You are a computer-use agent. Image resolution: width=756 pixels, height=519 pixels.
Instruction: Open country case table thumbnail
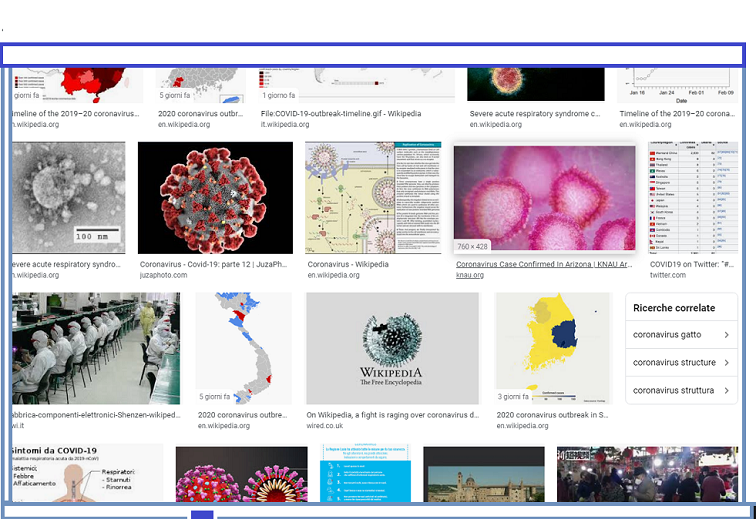[x=693, y=198]
